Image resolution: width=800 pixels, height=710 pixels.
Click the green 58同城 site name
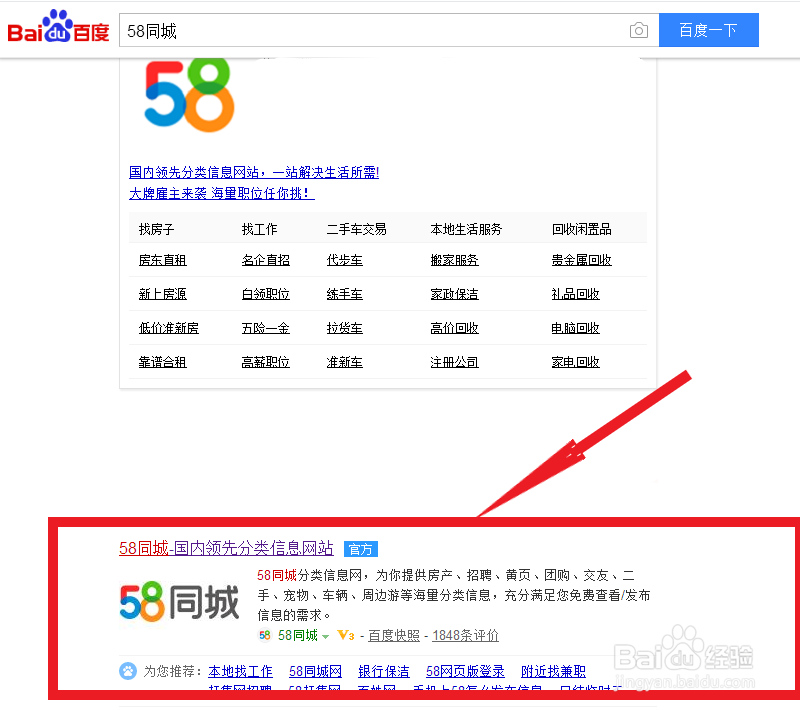coord(298,636)
